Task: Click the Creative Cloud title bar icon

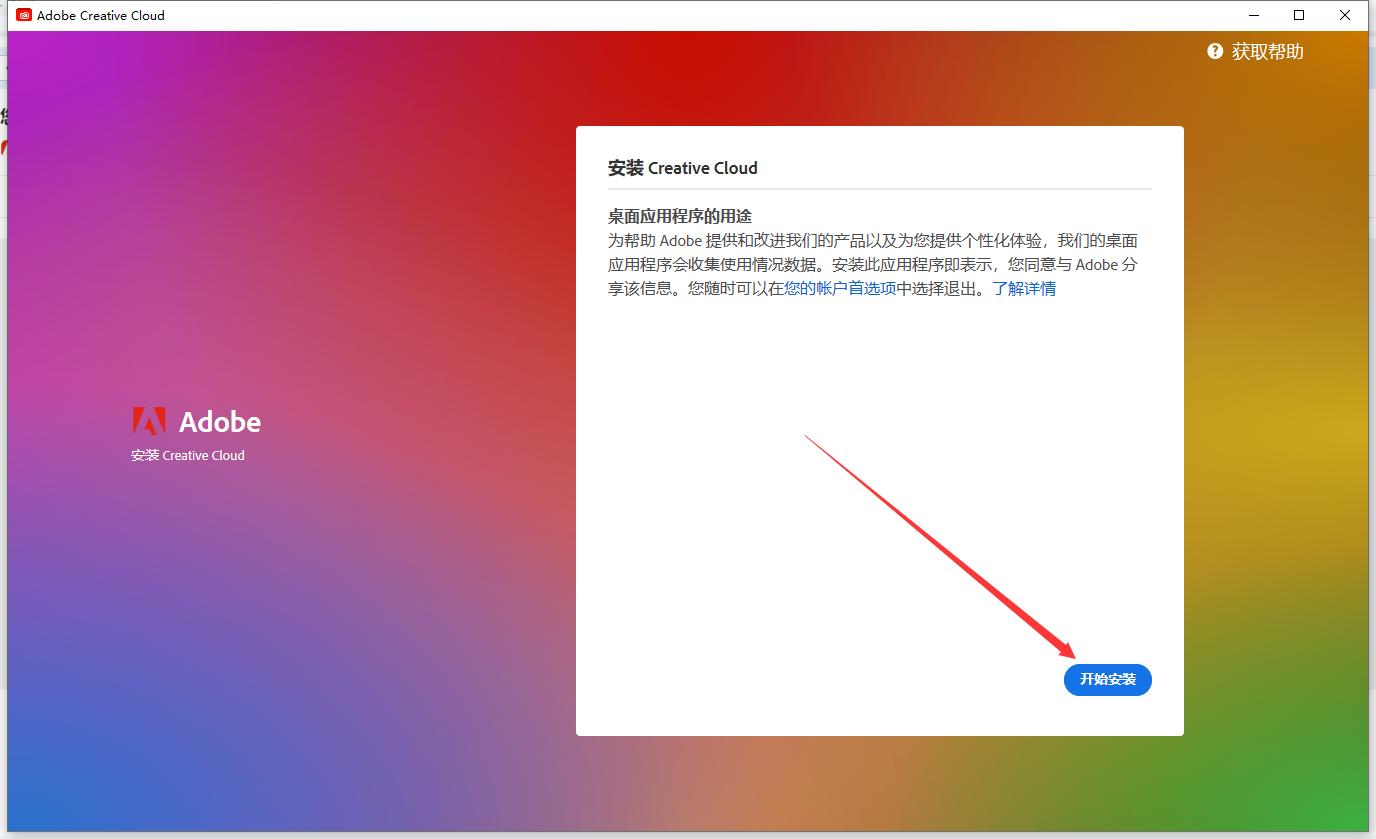Action: [24, 15]
